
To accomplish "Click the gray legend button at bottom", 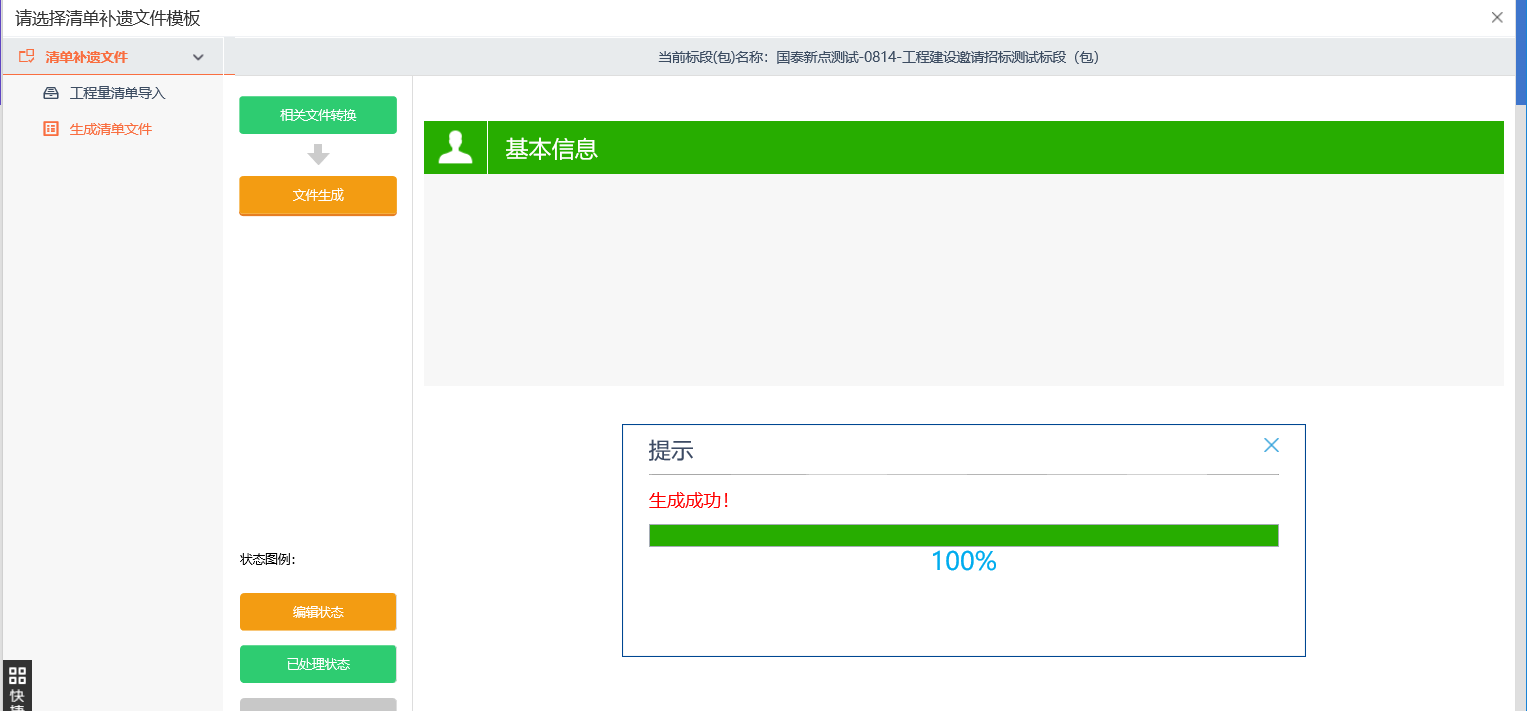I will pyautogui.click(x=318, y=704).
